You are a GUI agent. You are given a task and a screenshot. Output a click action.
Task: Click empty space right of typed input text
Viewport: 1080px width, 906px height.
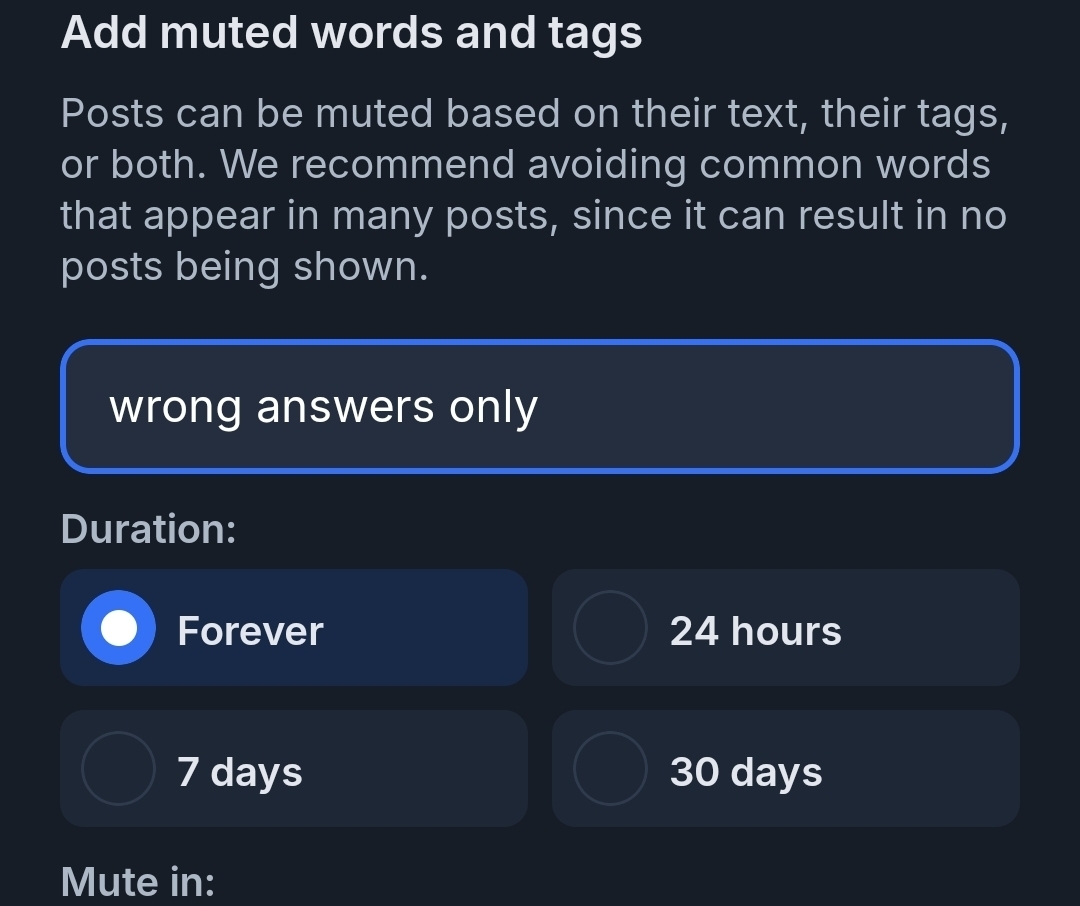pos(780,407)
